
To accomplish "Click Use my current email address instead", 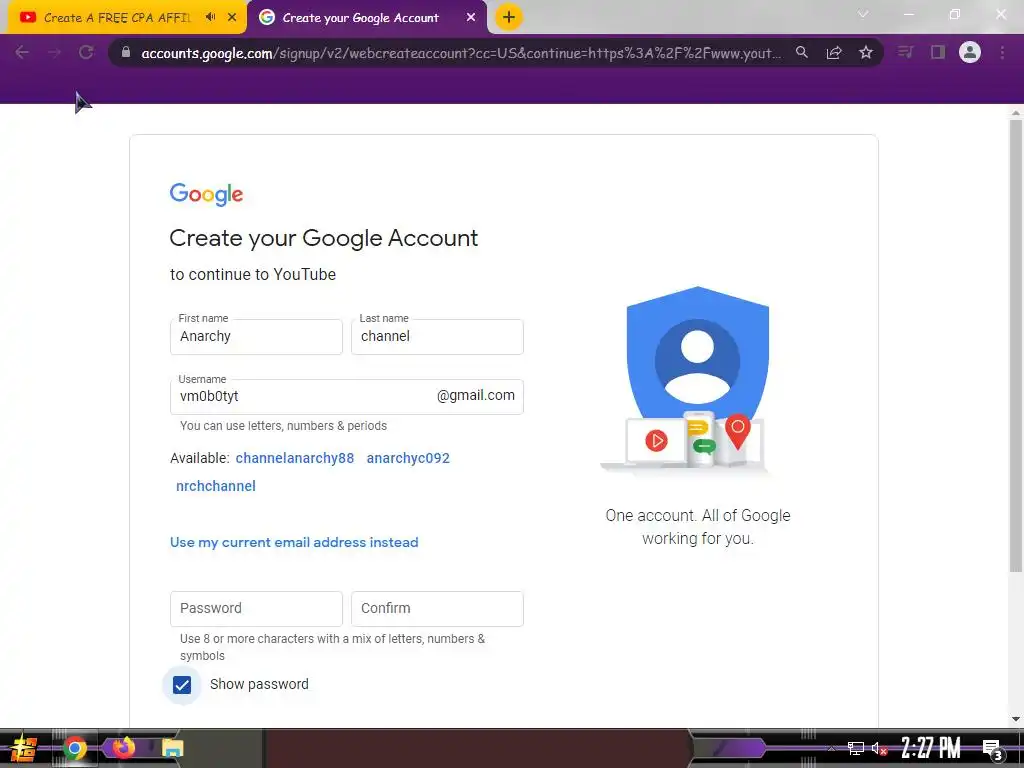I will click(x=294, y=542).
